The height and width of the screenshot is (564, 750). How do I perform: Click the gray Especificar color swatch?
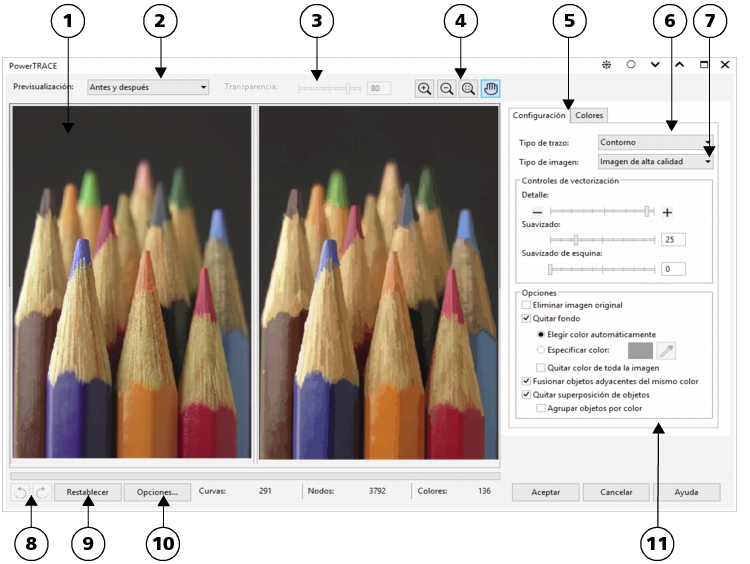[x=640, y=351]
